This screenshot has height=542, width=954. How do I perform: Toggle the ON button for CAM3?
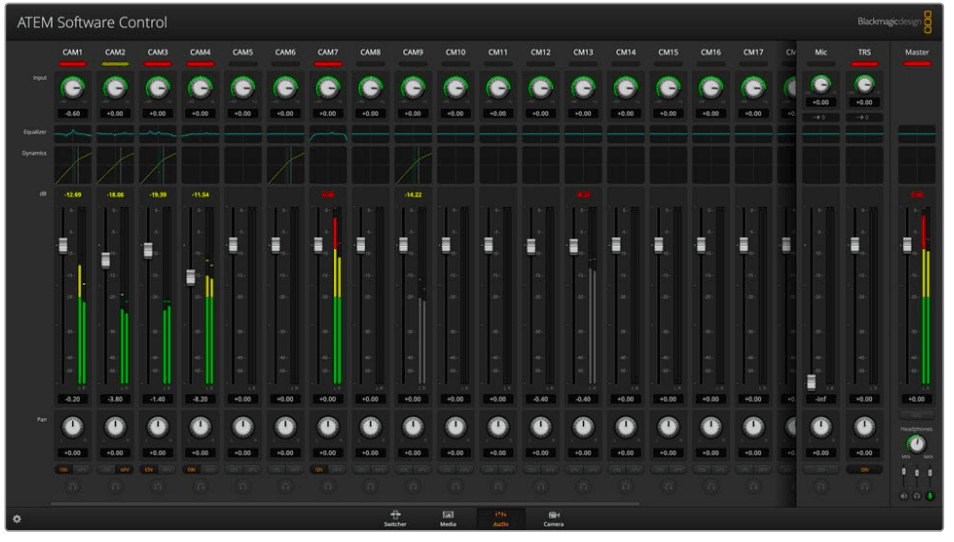(148, 470)
